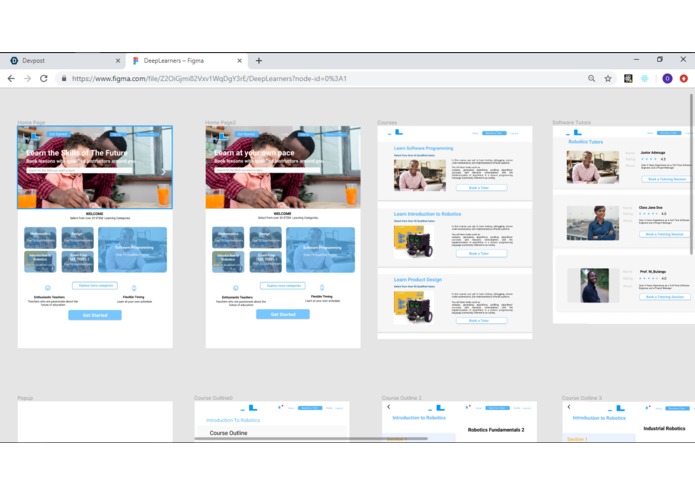Click the red extension icon at toolbar end
The height and width of the screenshot is (494, 695).
coord(683,78)
